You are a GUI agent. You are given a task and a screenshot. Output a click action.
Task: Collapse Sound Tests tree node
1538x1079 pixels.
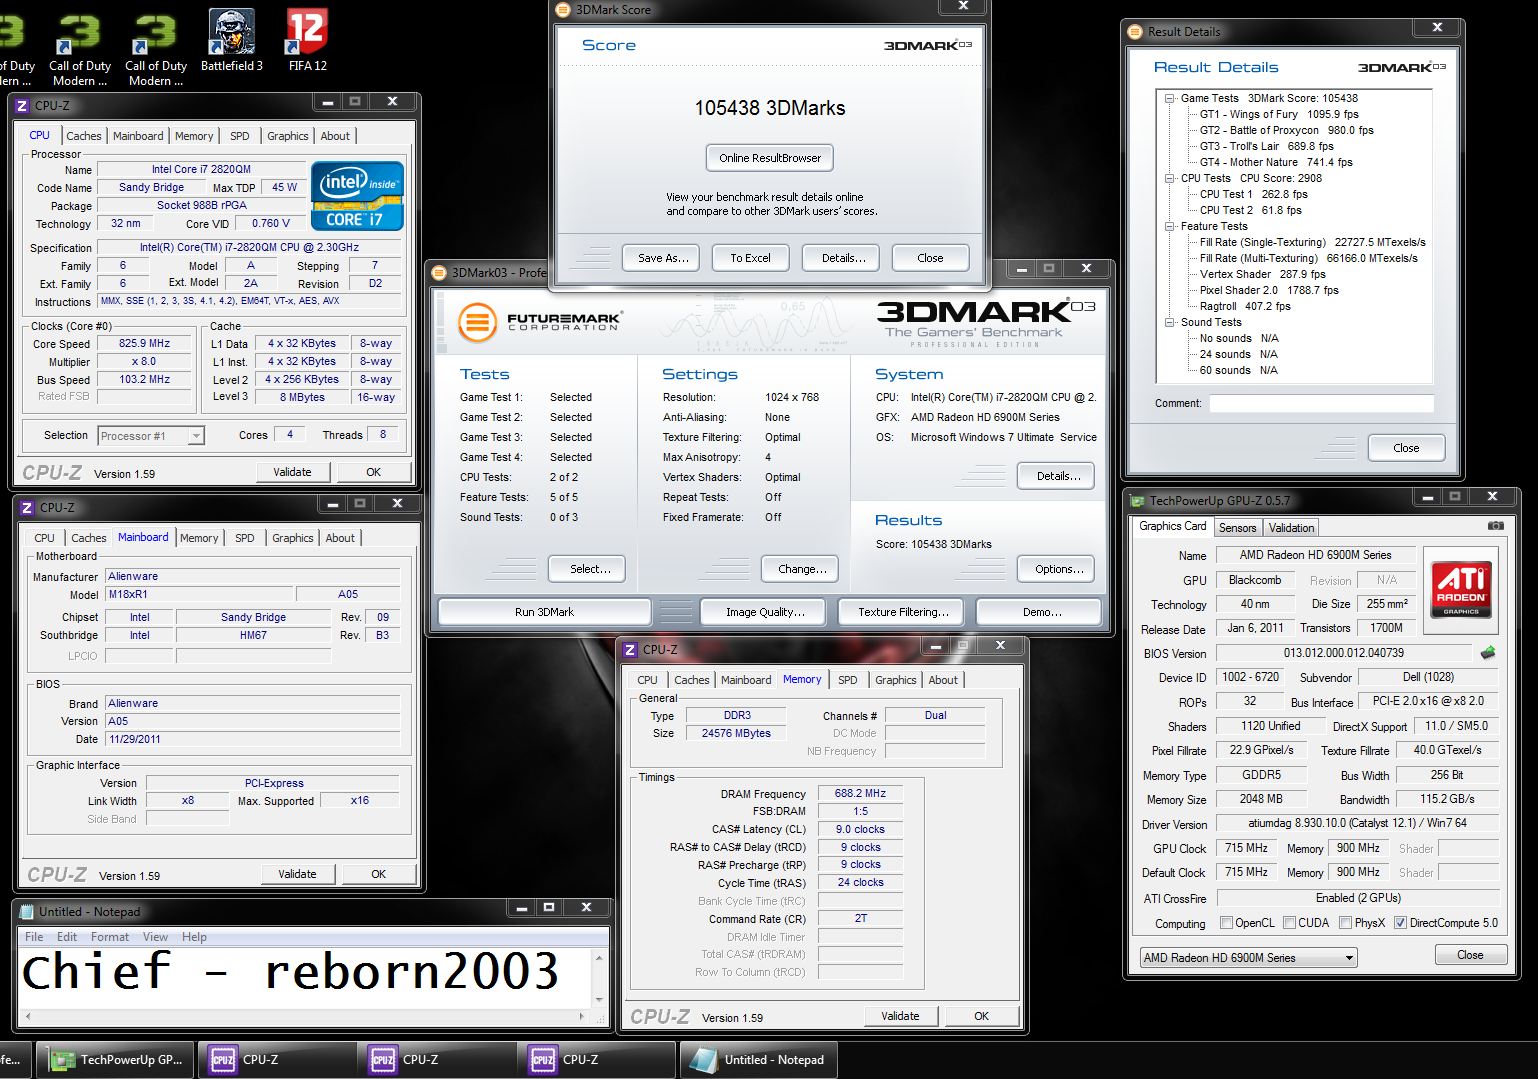click(x=1170, y=322)
